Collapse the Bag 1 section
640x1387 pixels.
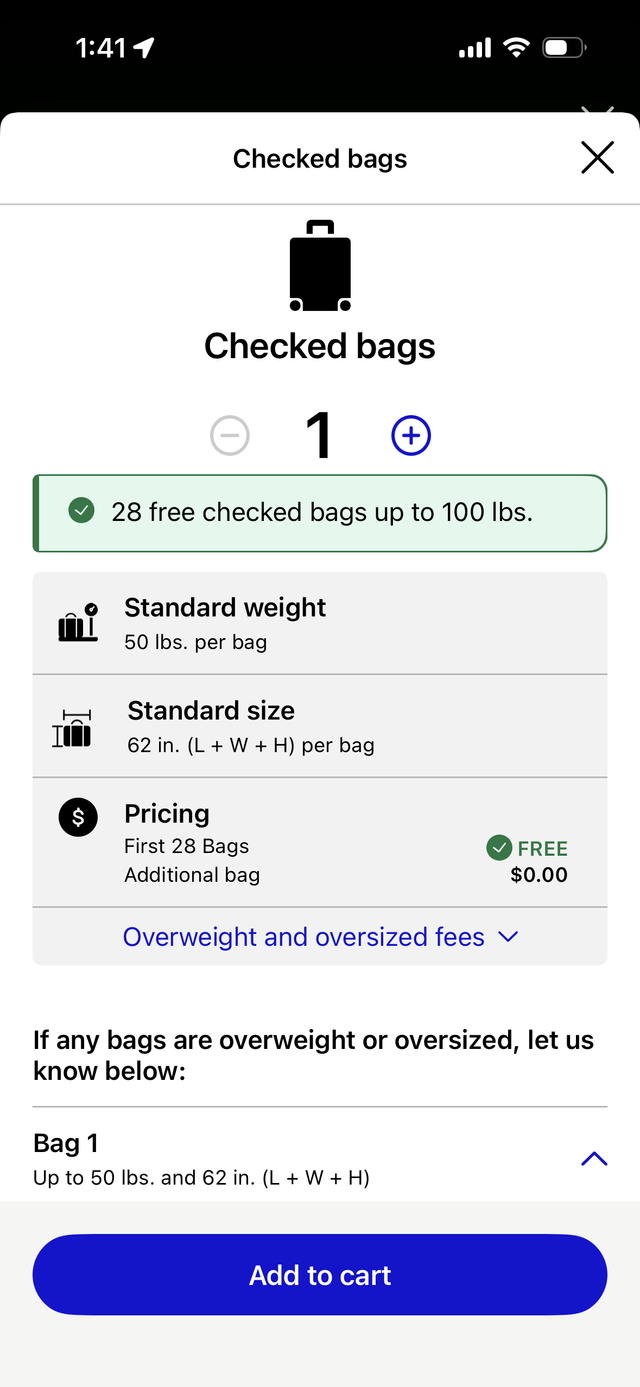594,1159
